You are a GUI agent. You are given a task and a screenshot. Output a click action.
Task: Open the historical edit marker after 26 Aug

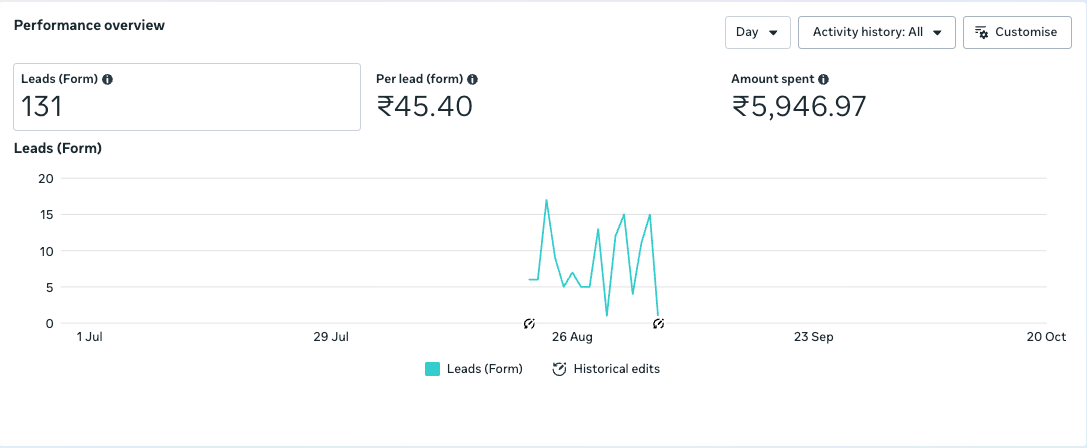coord(659,323)
